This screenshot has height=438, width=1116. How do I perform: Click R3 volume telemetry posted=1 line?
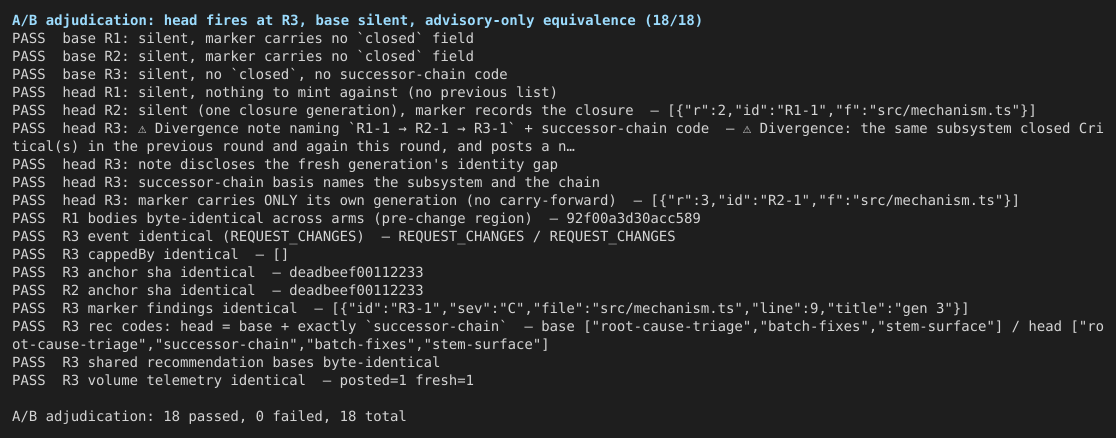[243, 381]
